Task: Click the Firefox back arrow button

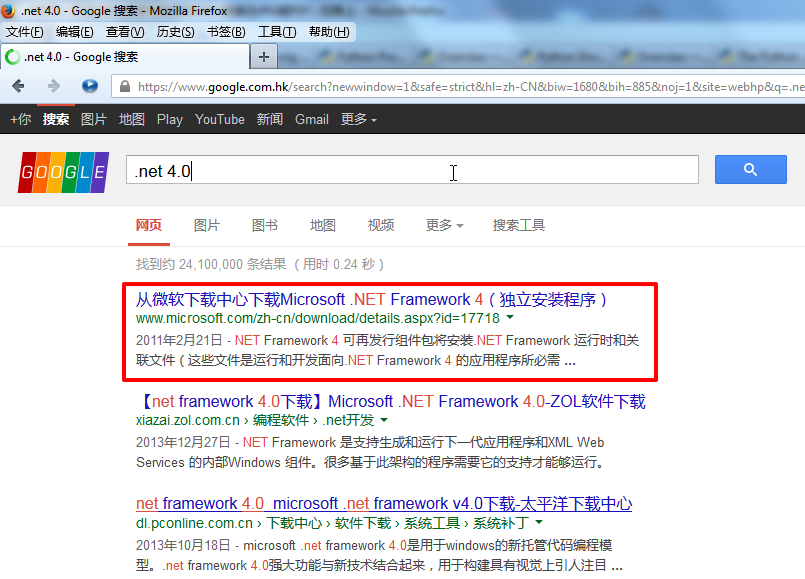Action: (18, 86)
